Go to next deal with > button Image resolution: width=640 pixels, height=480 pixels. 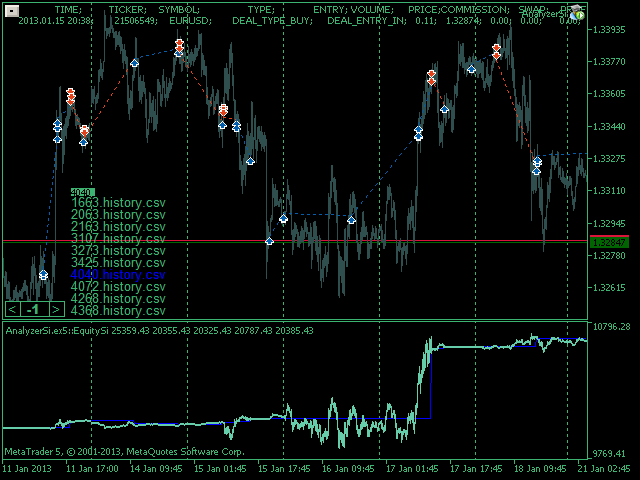(x=57, y=309)
